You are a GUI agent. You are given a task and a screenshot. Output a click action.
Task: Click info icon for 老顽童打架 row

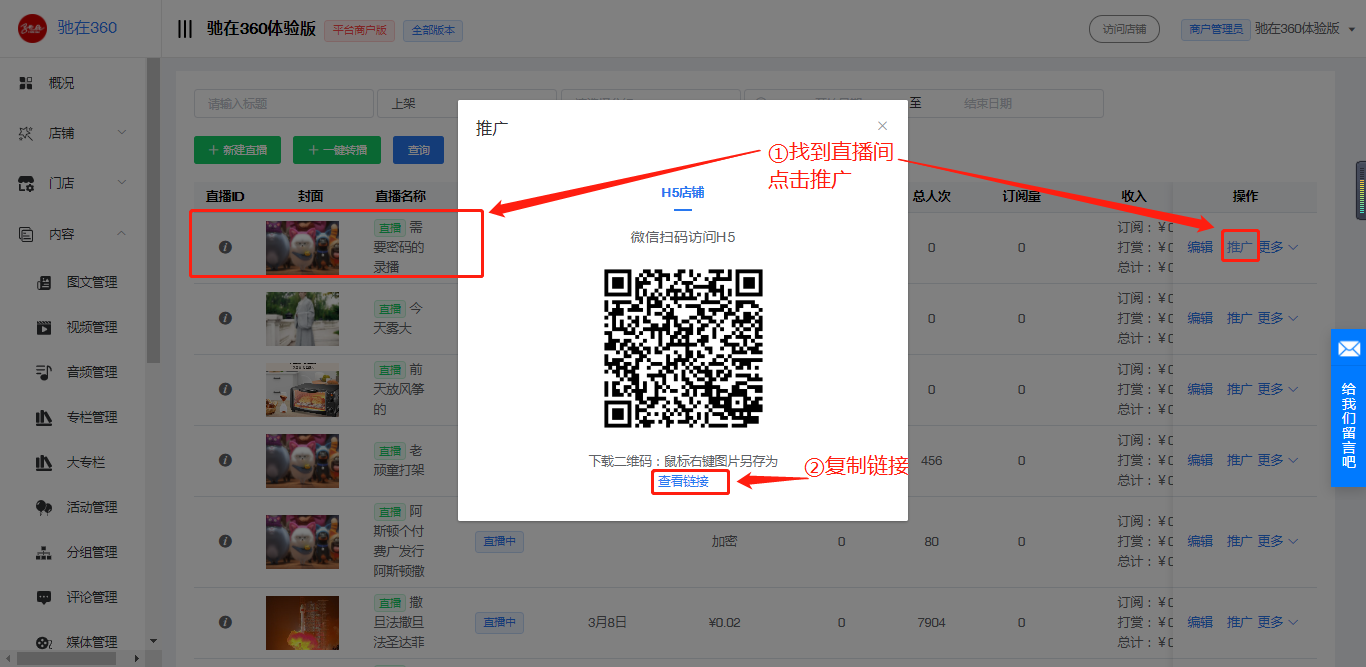(225, 460)
